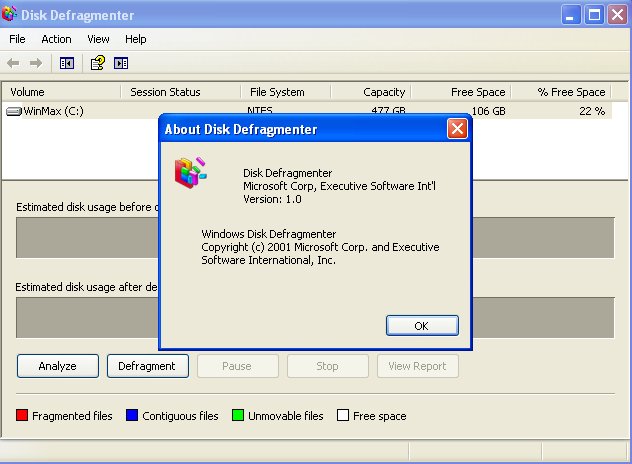The width and height of the screenshot is (632, 464).
Task: Open the Action menu
Action: (56, 39)
